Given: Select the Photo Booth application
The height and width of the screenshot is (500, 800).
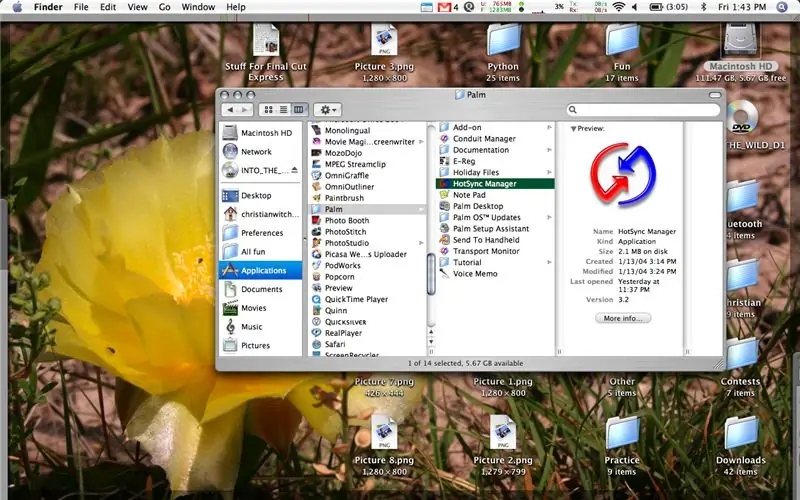Looking at the screenshot, I should [347, 220].
